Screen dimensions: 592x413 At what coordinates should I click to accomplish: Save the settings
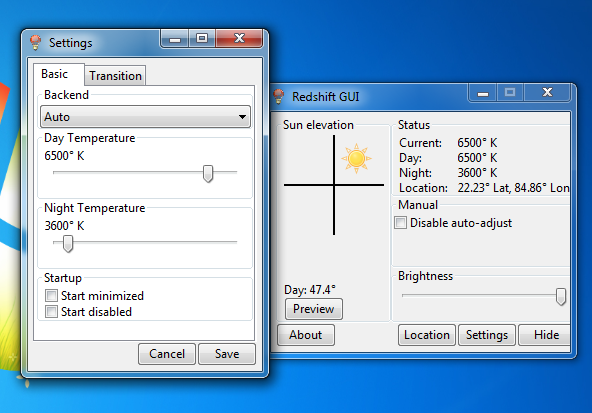tap(227, 354)
